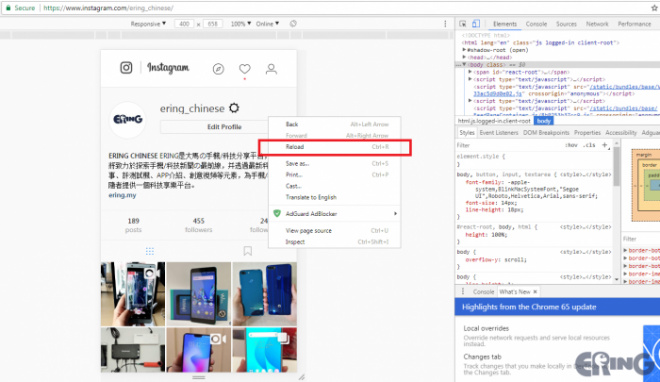The image size is (660, 382).
Task: Click the rotate device icon in toolbar
Action: coord(293,24)
